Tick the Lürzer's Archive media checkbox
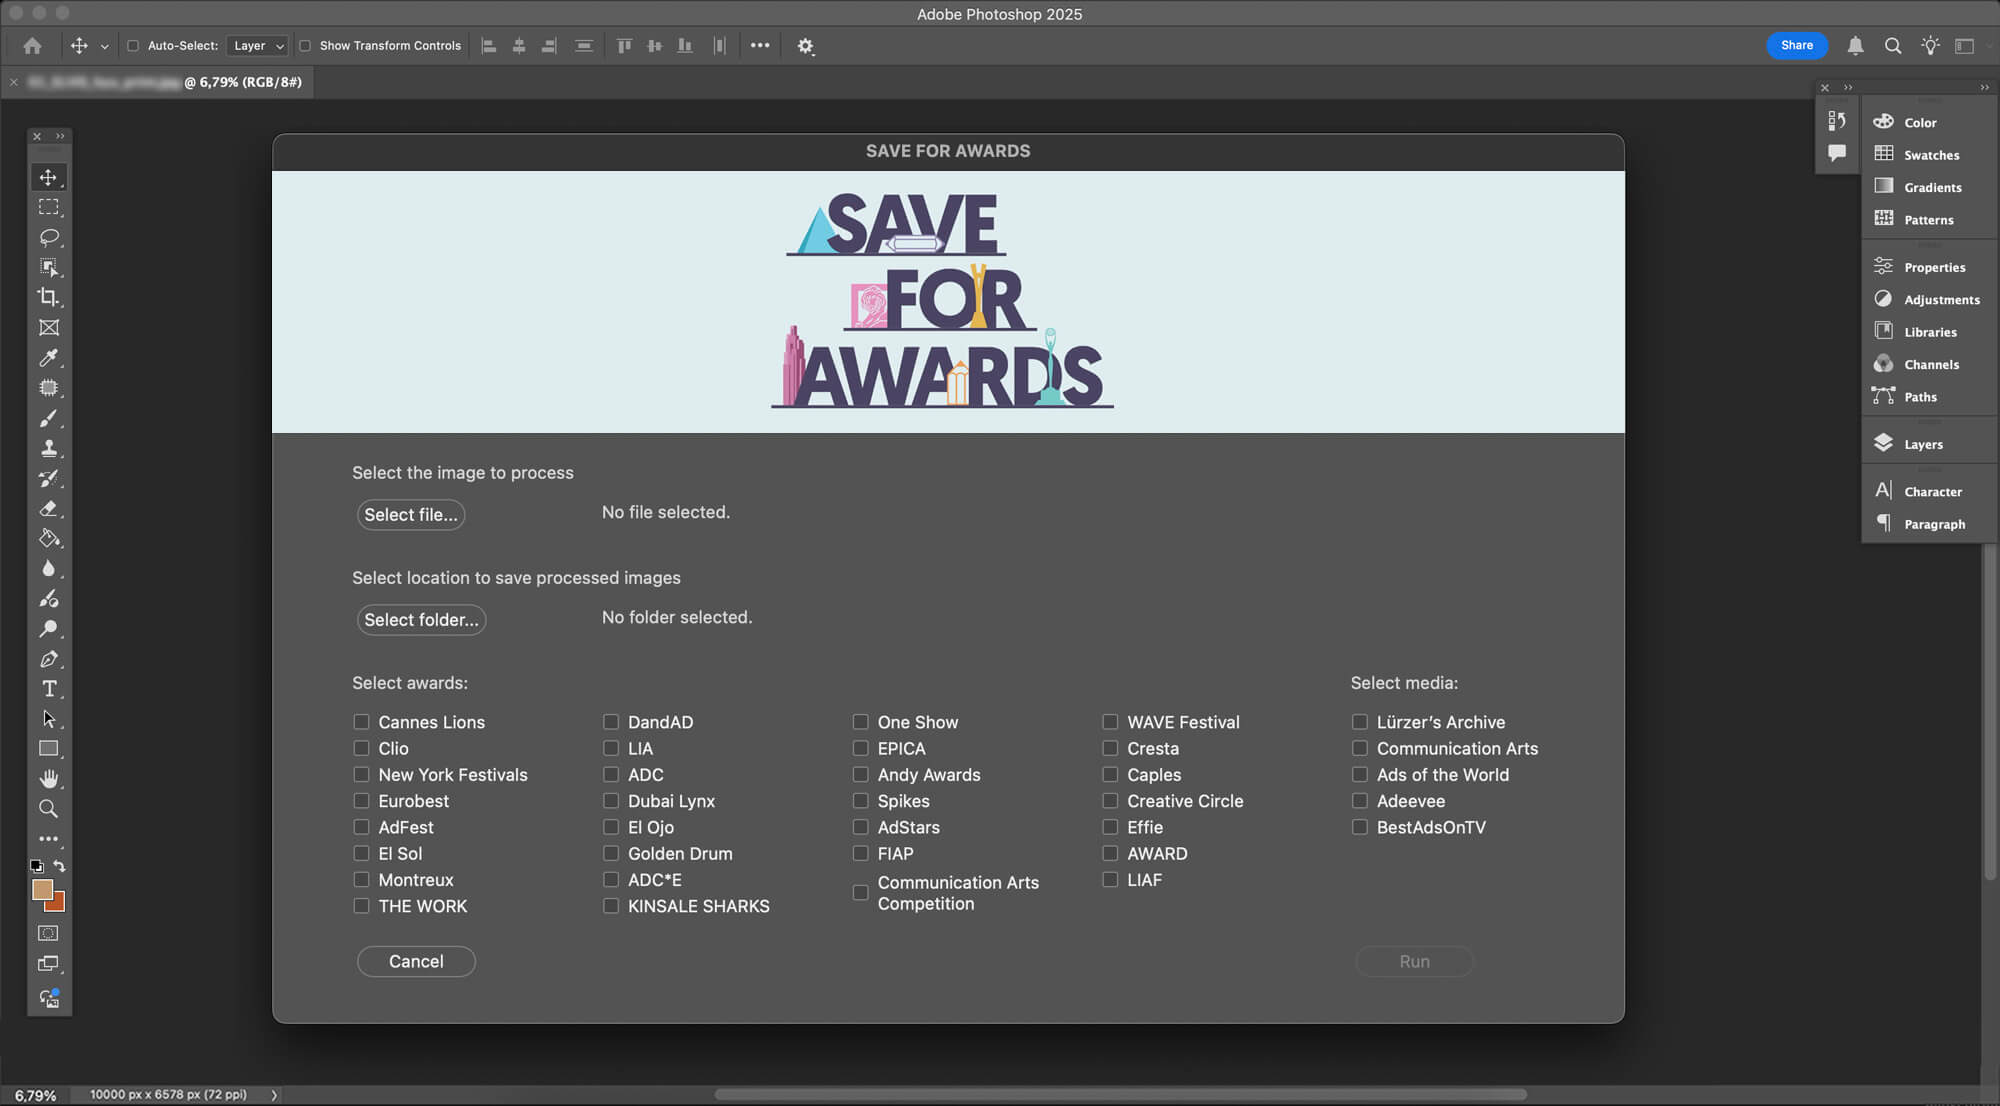This screenshot has width=2000, height=1106. (1360, 722)
